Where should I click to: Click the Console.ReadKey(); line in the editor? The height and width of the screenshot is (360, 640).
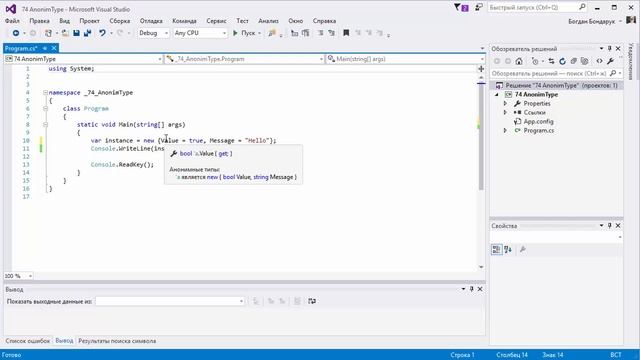click(x=122, y=165)
